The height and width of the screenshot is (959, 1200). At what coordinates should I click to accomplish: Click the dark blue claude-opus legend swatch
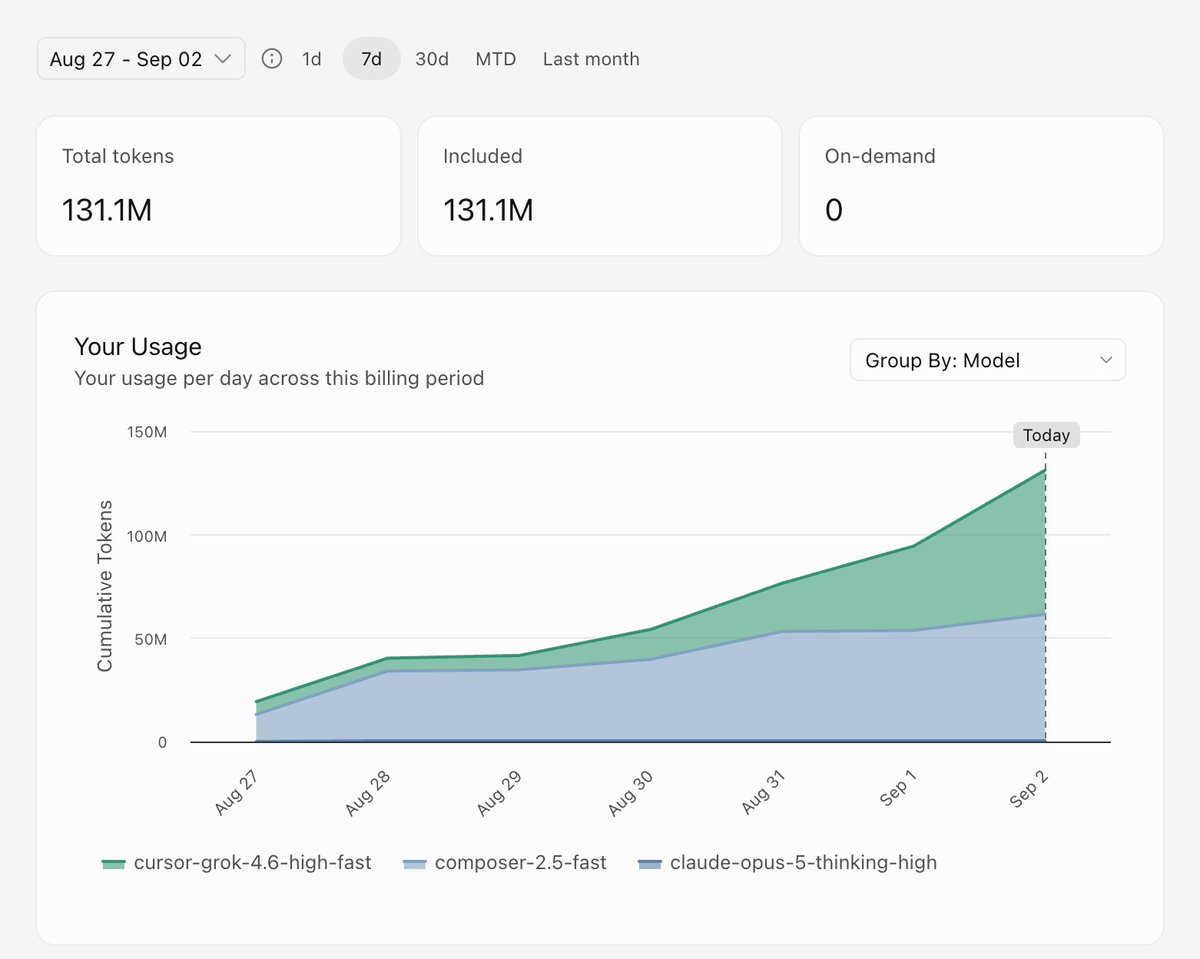coord(650,863)
